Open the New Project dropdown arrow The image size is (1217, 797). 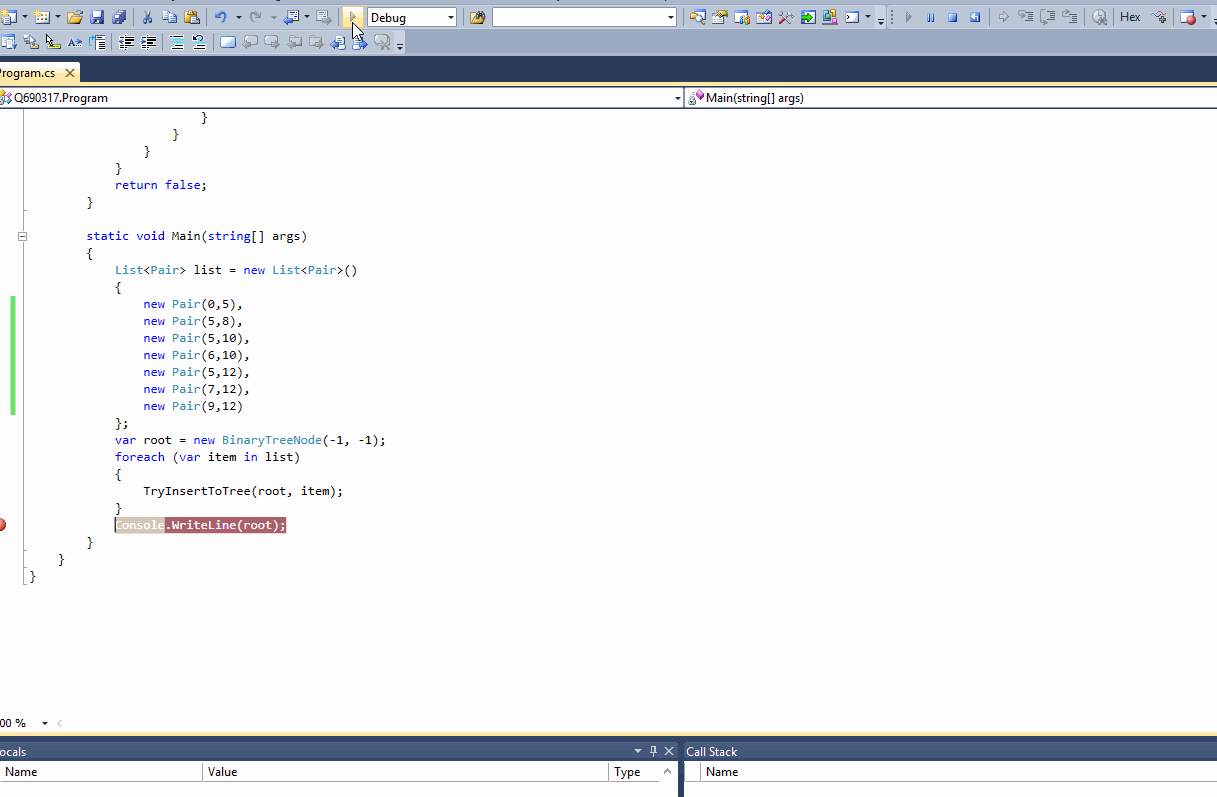click(24, 17)
